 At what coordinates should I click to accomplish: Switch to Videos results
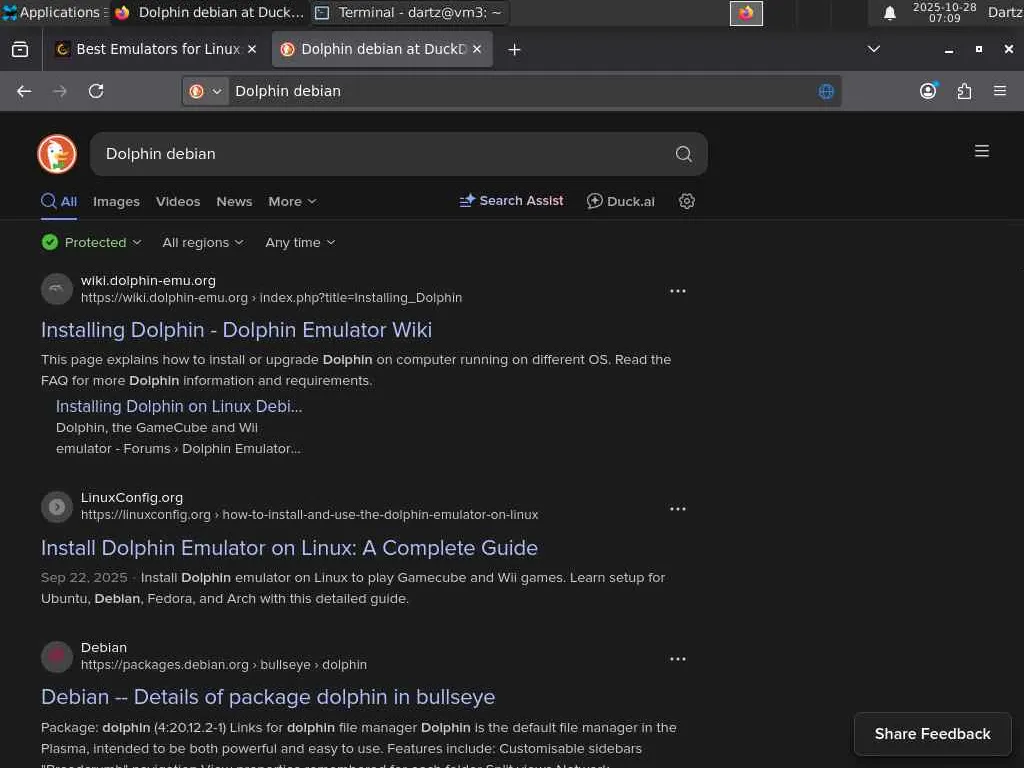pos(178,202)
